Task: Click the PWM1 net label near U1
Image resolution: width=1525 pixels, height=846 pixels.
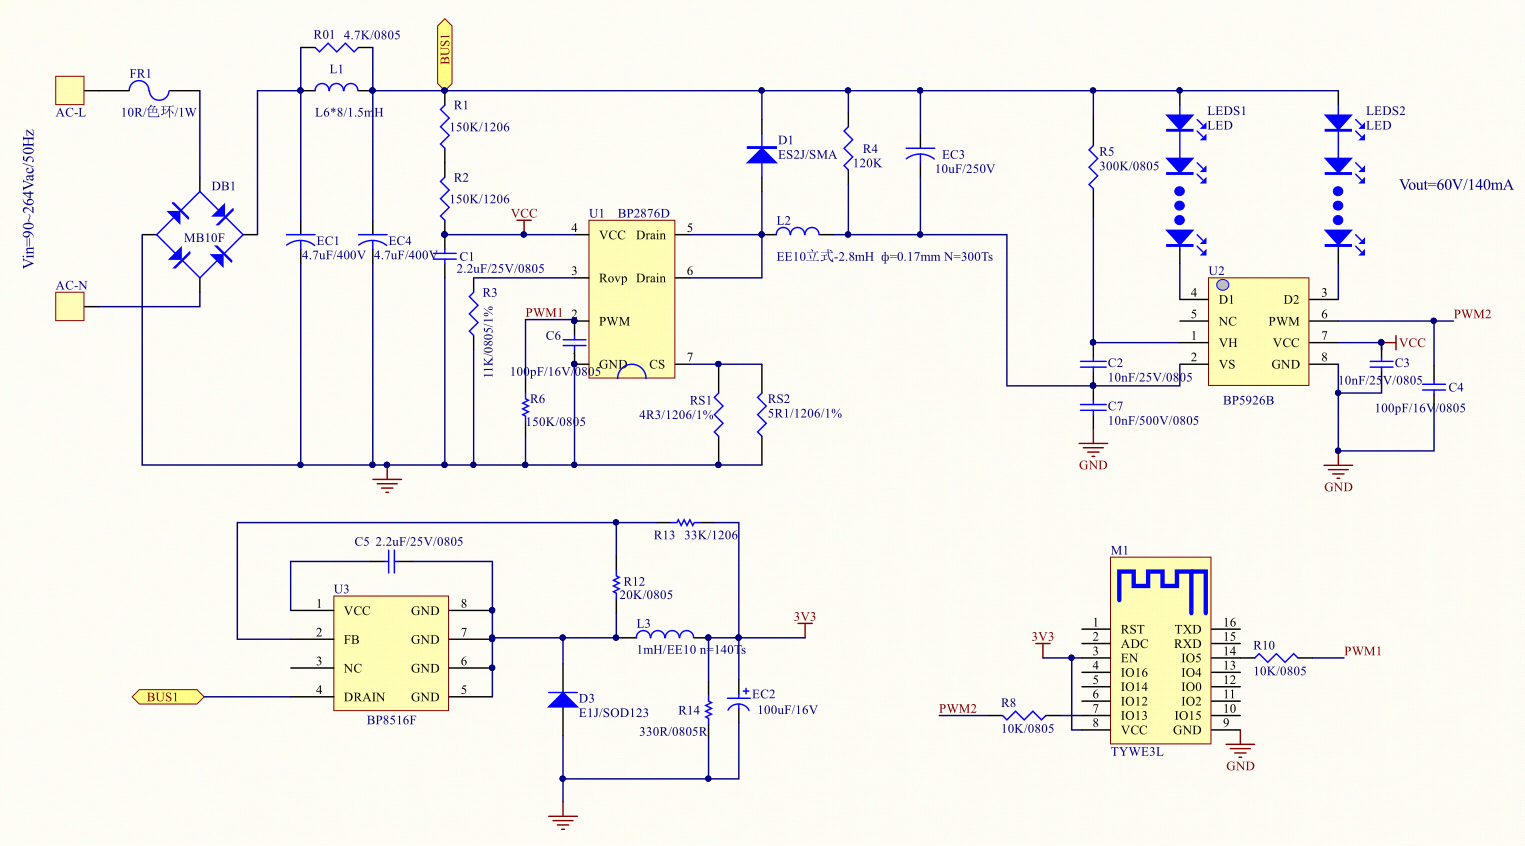Action: [545, 313]
